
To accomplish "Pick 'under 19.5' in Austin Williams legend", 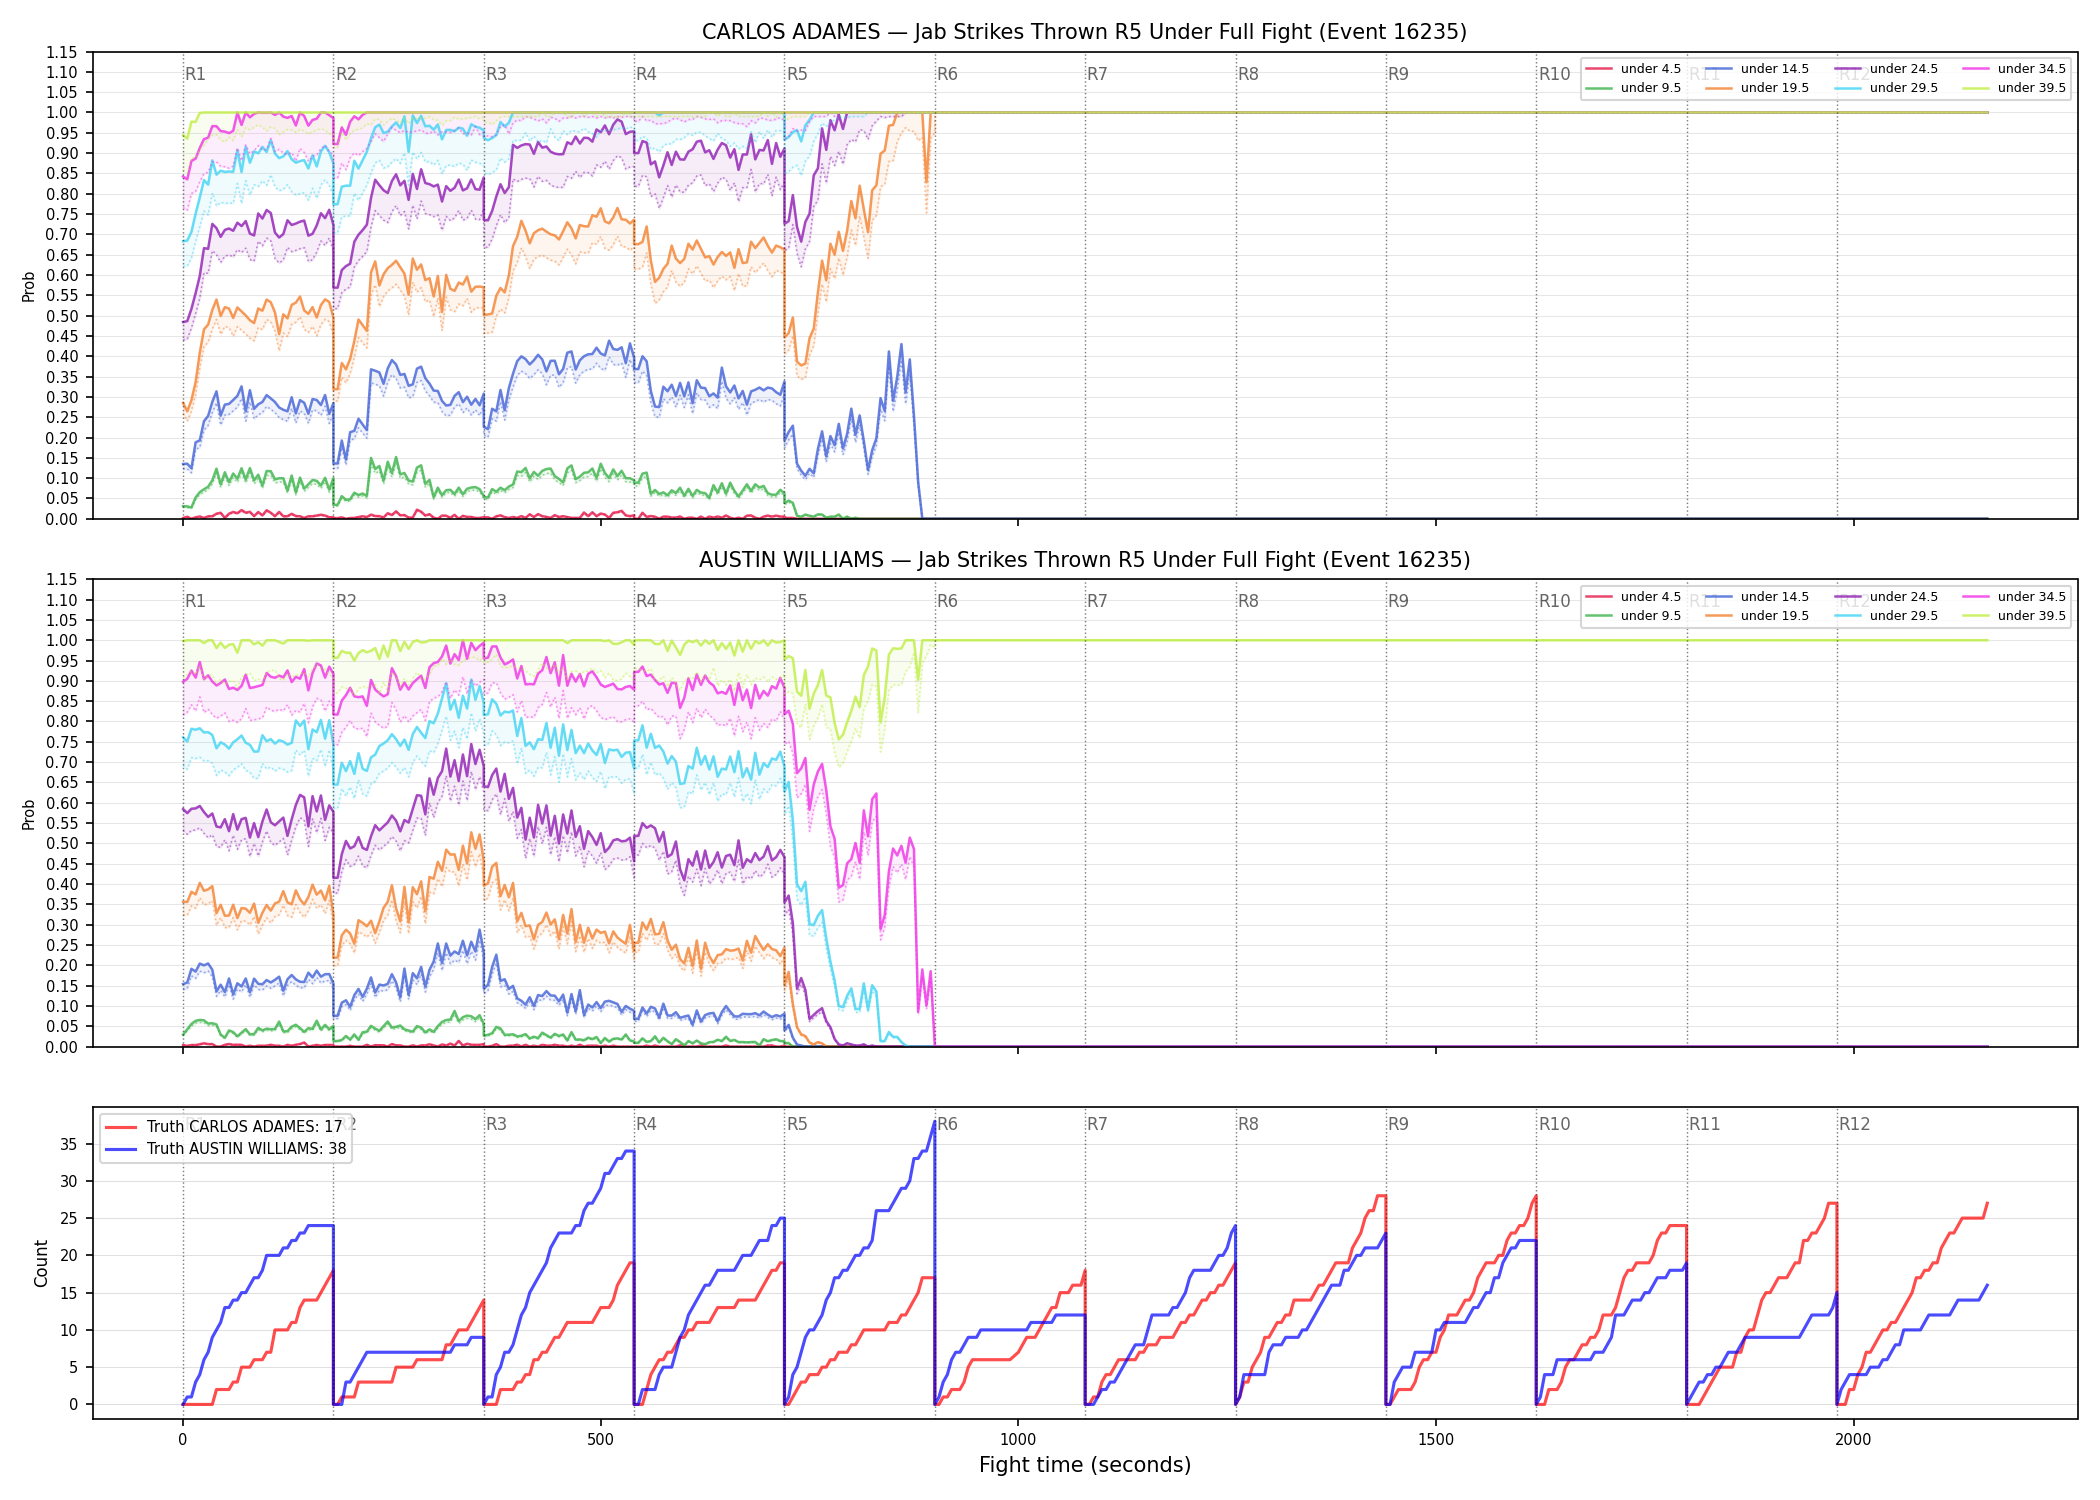I will coord(1758,616).
